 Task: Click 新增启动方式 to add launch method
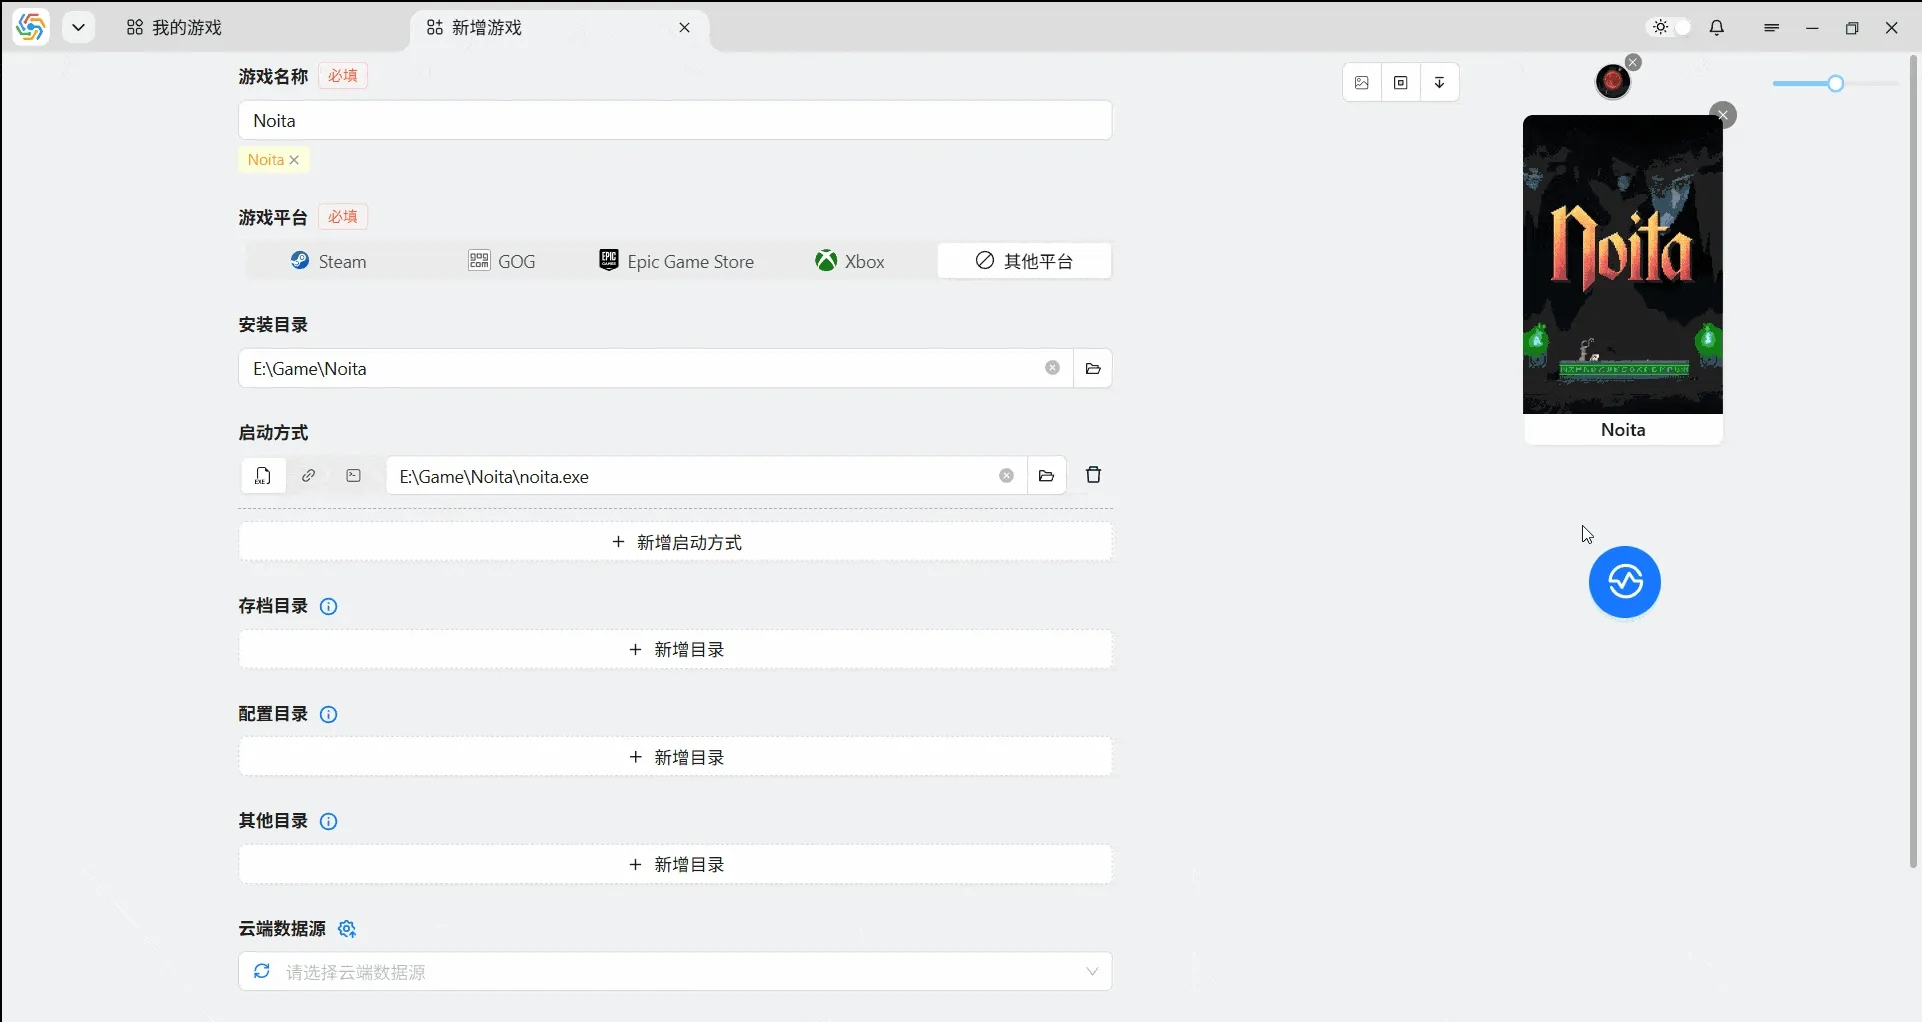(676, 543)
